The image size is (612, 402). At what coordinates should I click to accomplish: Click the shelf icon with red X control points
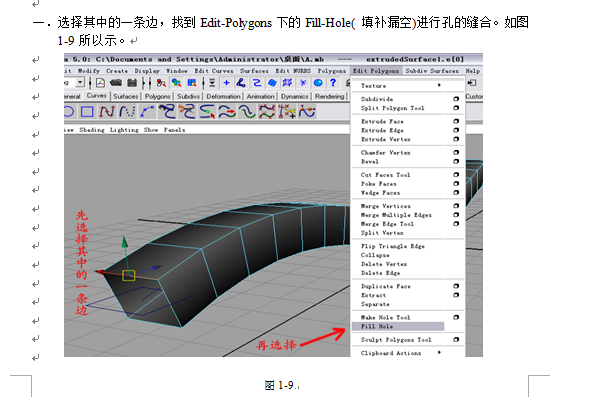[267, 112]
